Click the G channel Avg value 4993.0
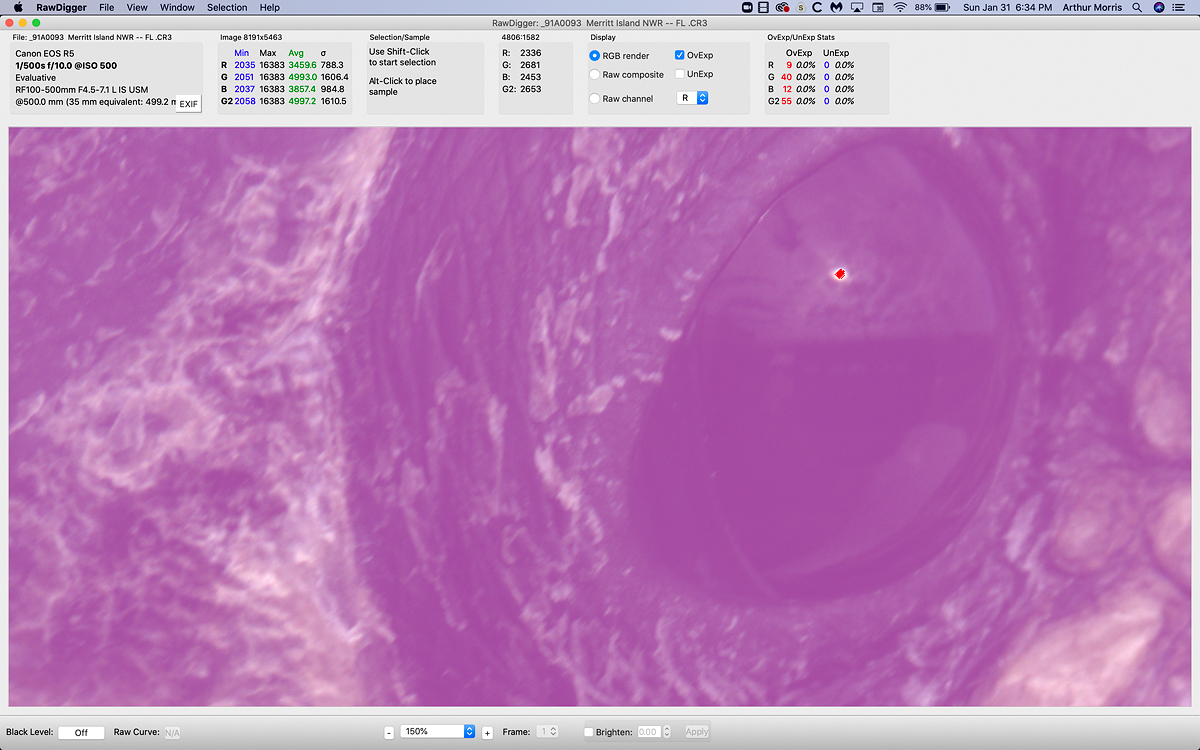Screen dimensions: 1200x750 tap(303, 77)
